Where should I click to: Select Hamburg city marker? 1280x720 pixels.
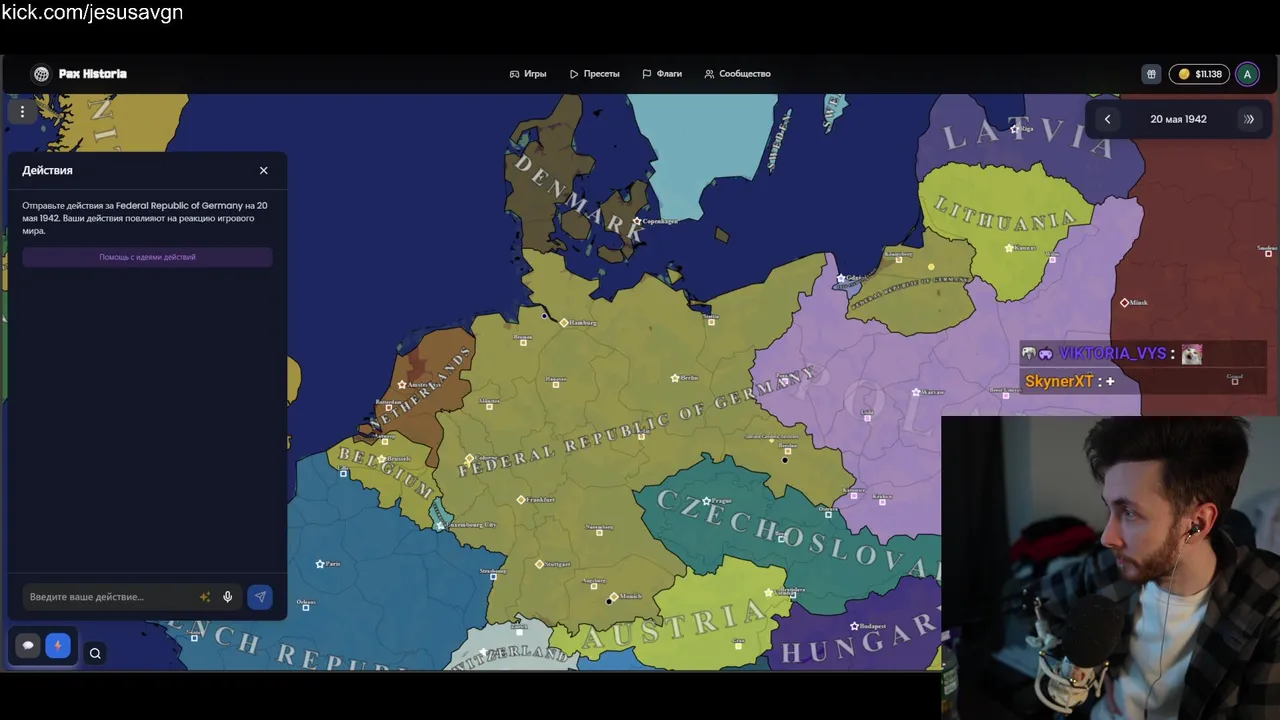click(x=564, y=322)
